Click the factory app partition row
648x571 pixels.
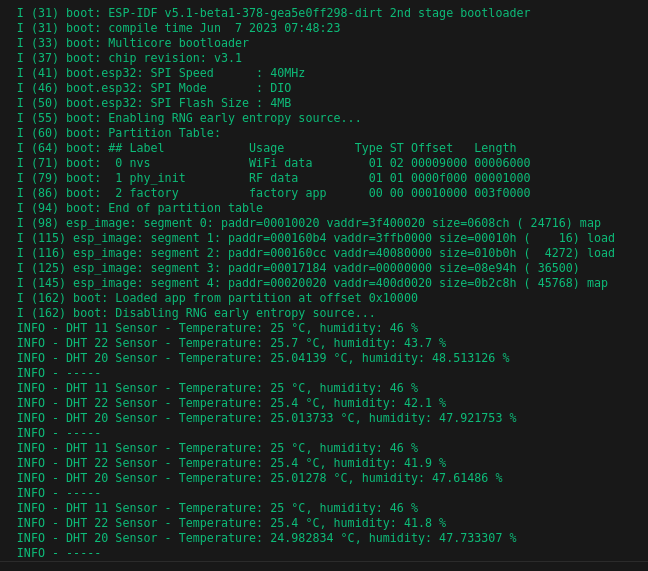pyautogui.click(x=274, y=193)
